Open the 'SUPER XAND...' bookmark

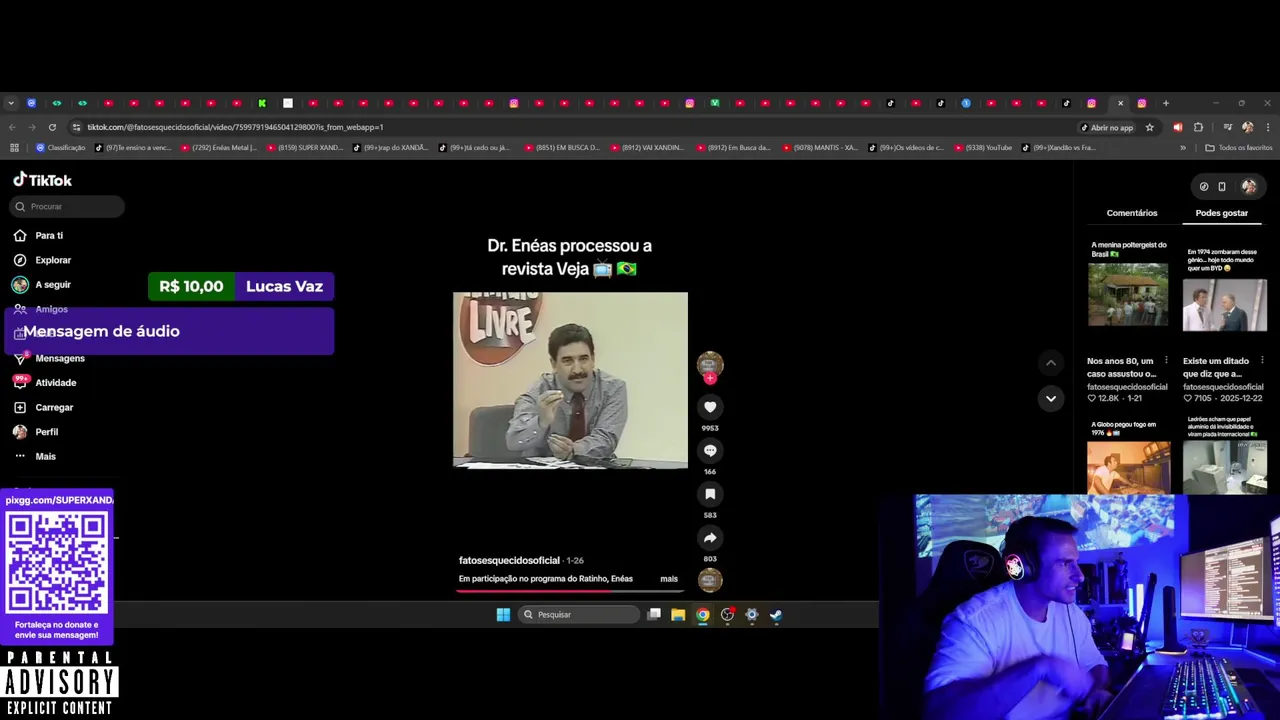[305, 148]
